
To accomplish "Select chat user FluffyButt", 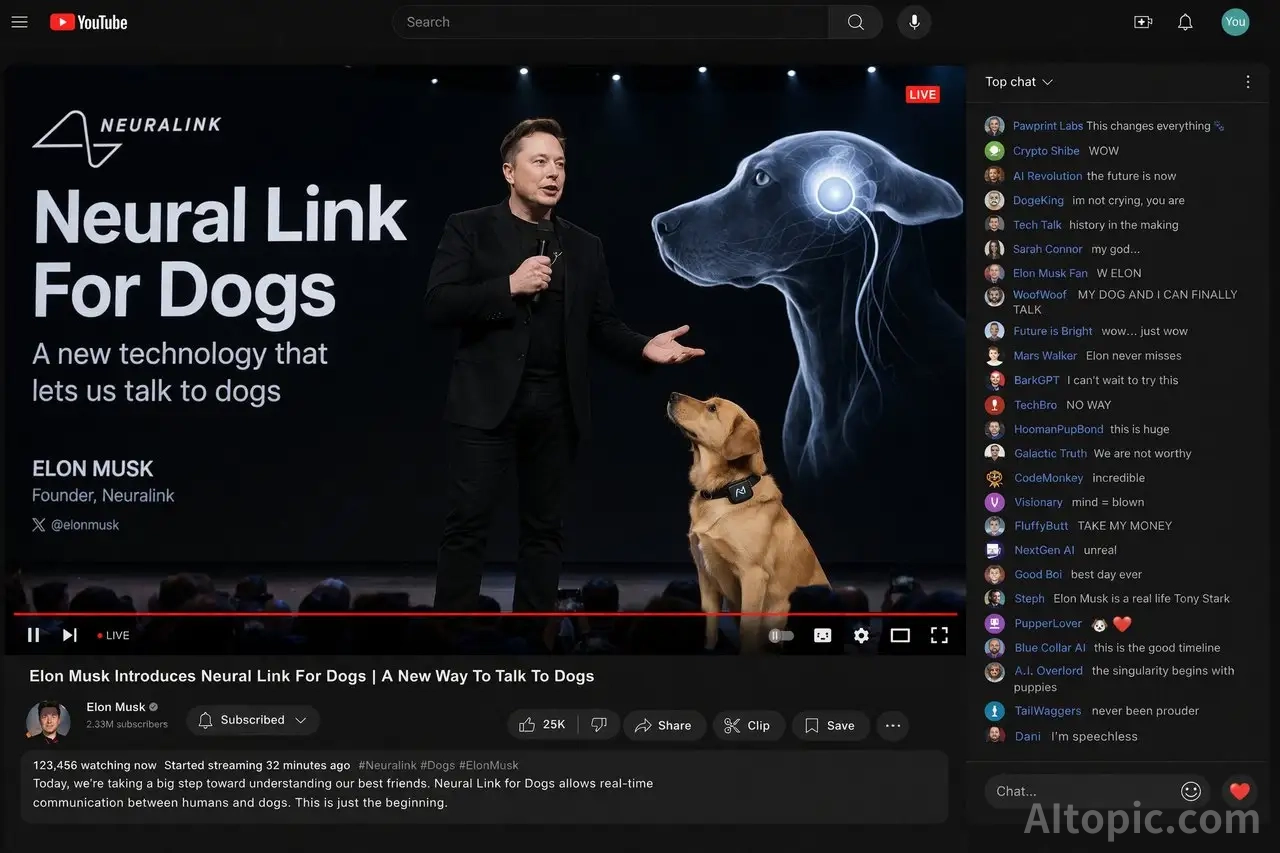I will point(1041,526).
